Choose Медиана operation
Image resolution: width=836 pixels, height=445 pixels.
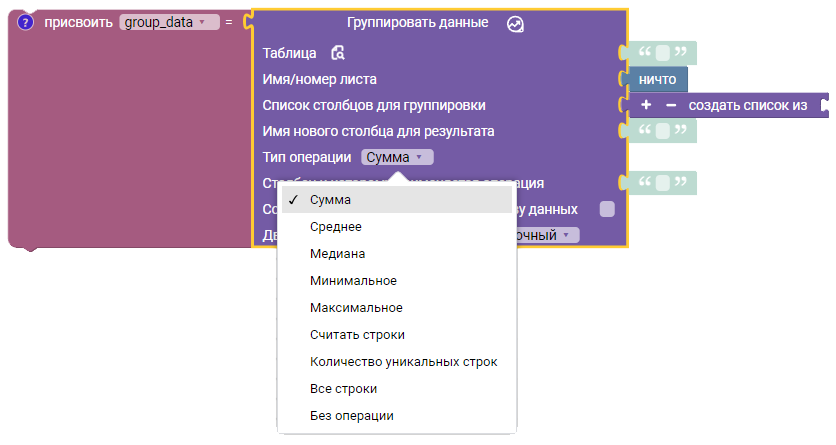tap(397, 254)
